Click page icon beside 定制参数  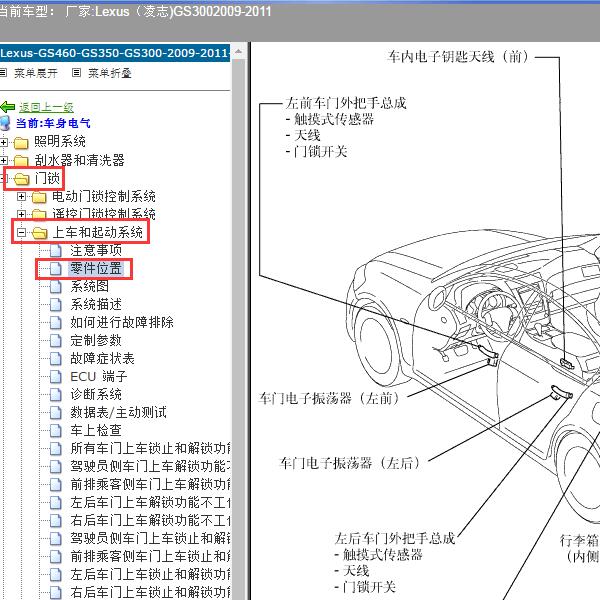pyautogui.click(x=56, y=341)
